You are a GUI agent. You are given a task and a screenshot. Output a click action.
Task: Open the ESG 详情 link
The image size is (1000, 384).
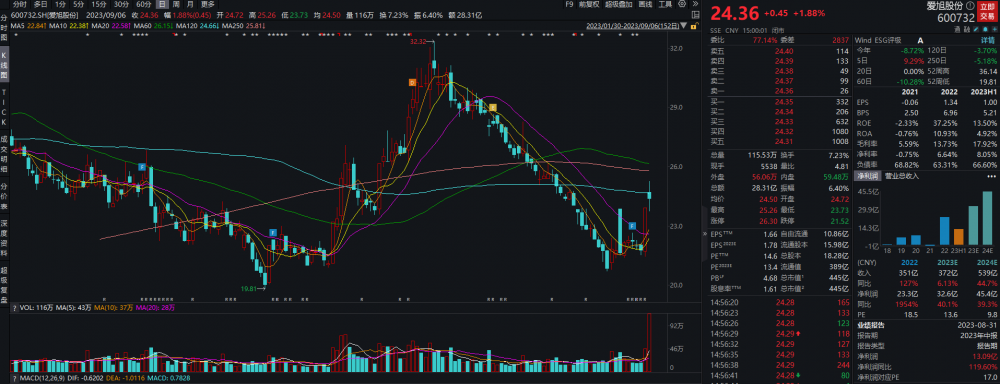[x=987, y=40]
